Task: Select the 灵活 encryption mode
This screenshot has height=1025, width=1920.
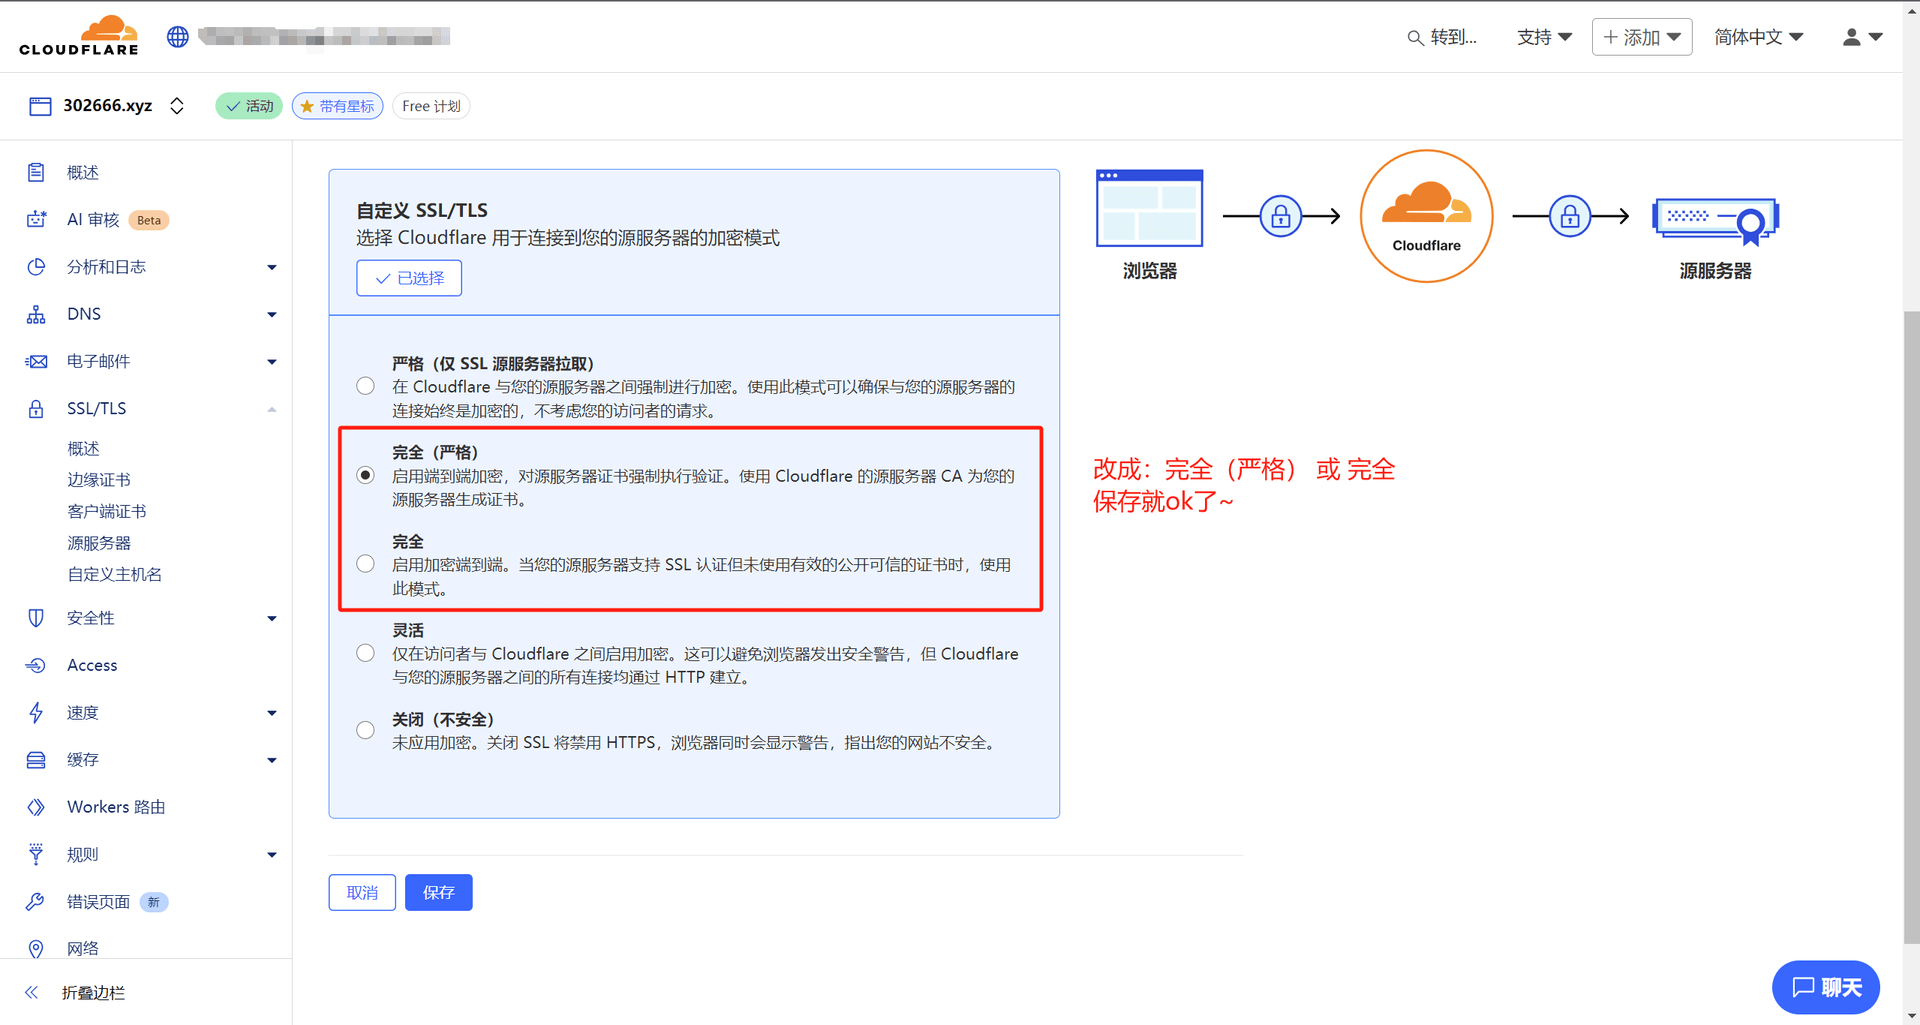Action: 365,652
